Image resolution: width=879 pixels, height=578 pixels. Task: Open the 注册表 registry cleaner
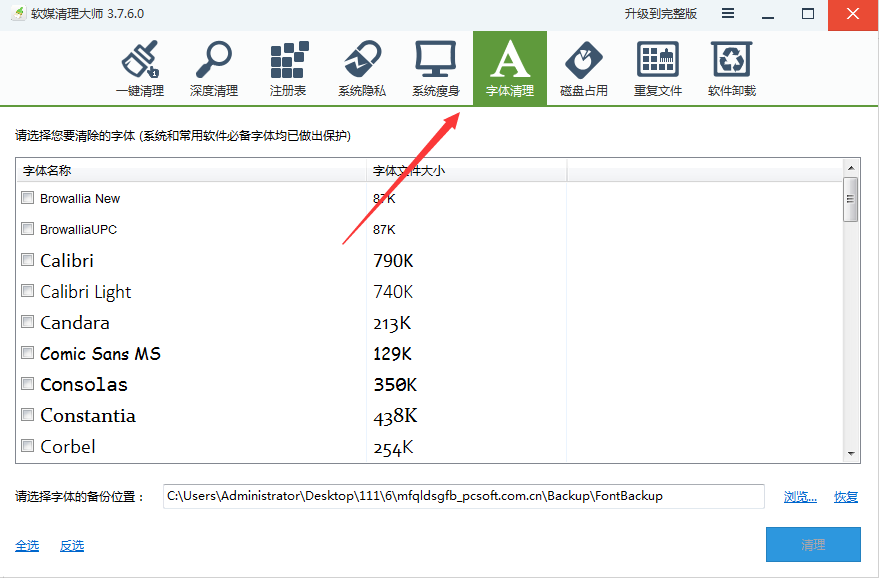(x=288, y=68)
